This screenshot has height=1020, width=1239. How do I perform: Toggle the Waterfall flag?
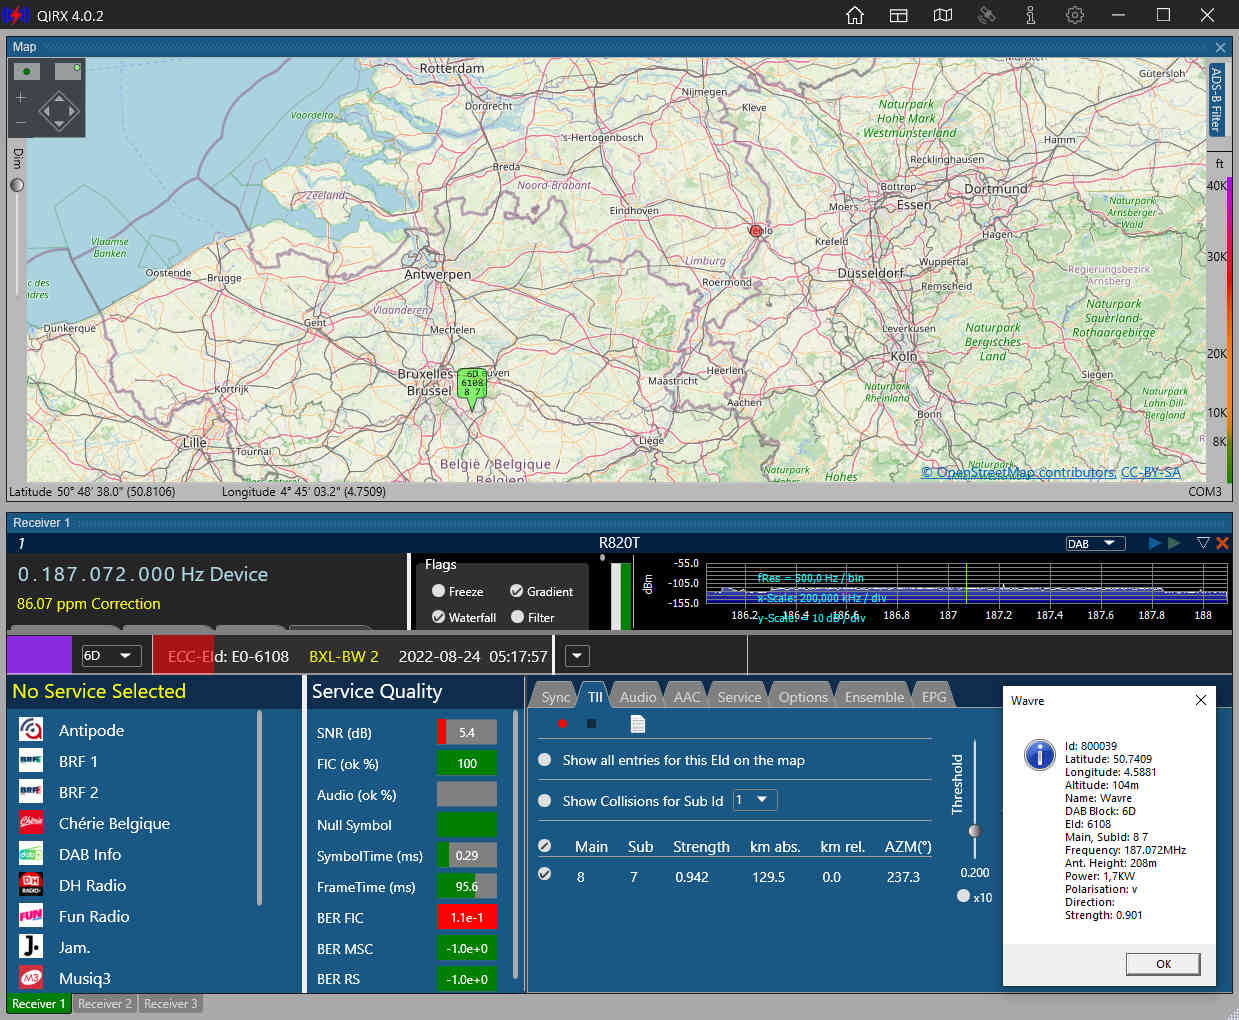438,617
